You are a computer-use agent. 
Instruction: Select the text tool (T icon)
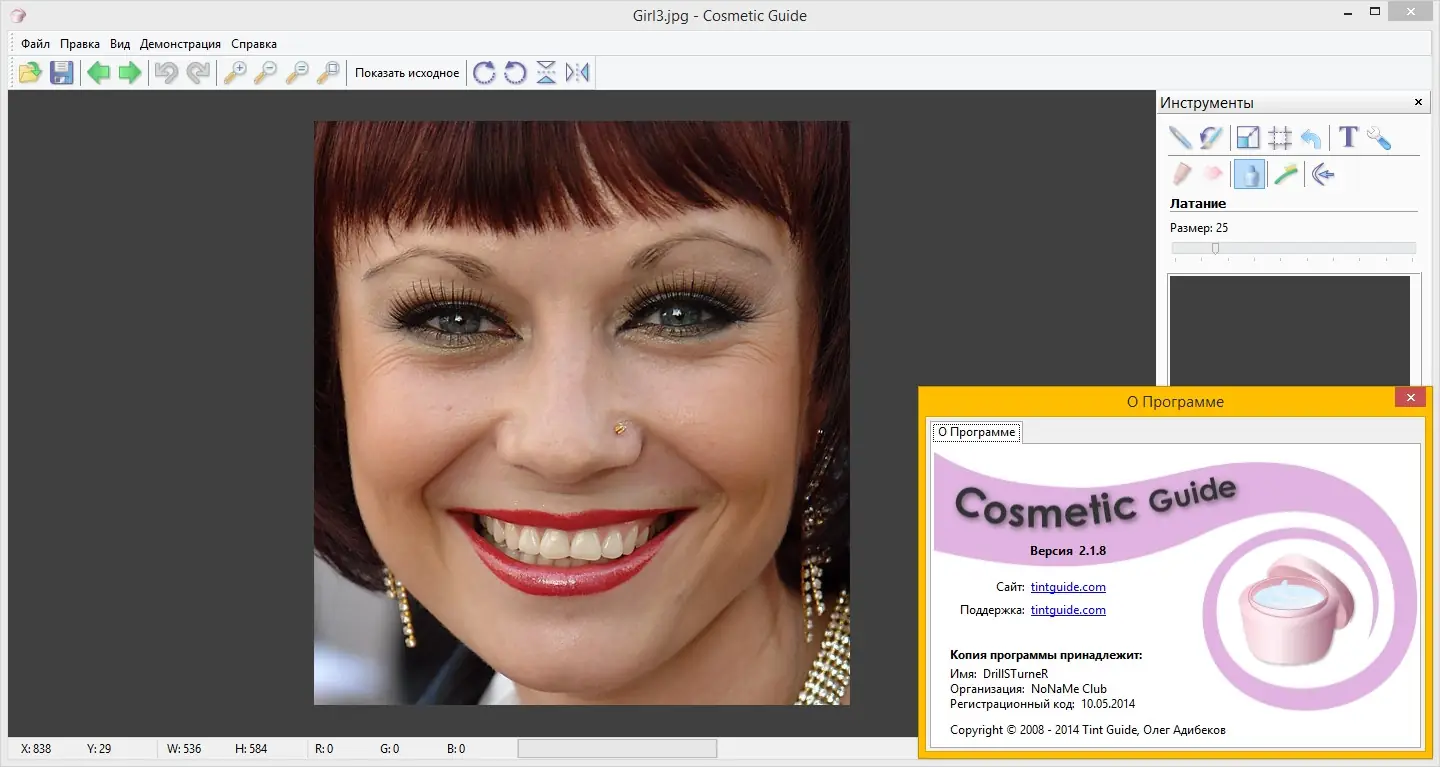pos(1348,137)
